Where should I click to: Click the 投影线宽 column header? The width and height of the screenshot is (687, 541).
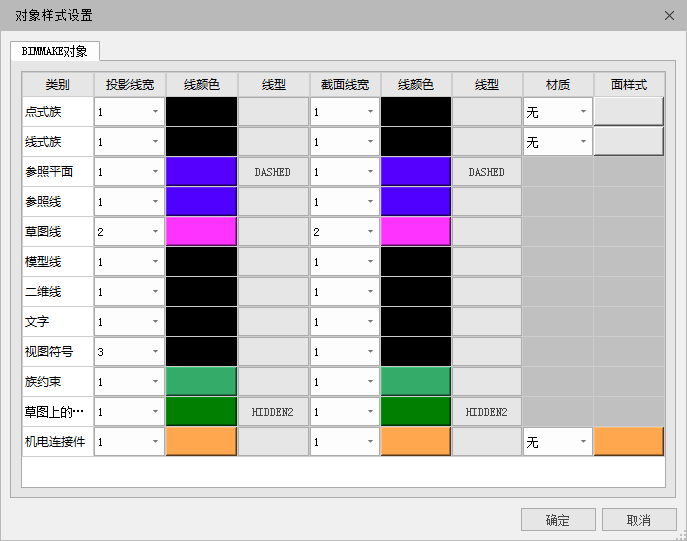point(130,85)
